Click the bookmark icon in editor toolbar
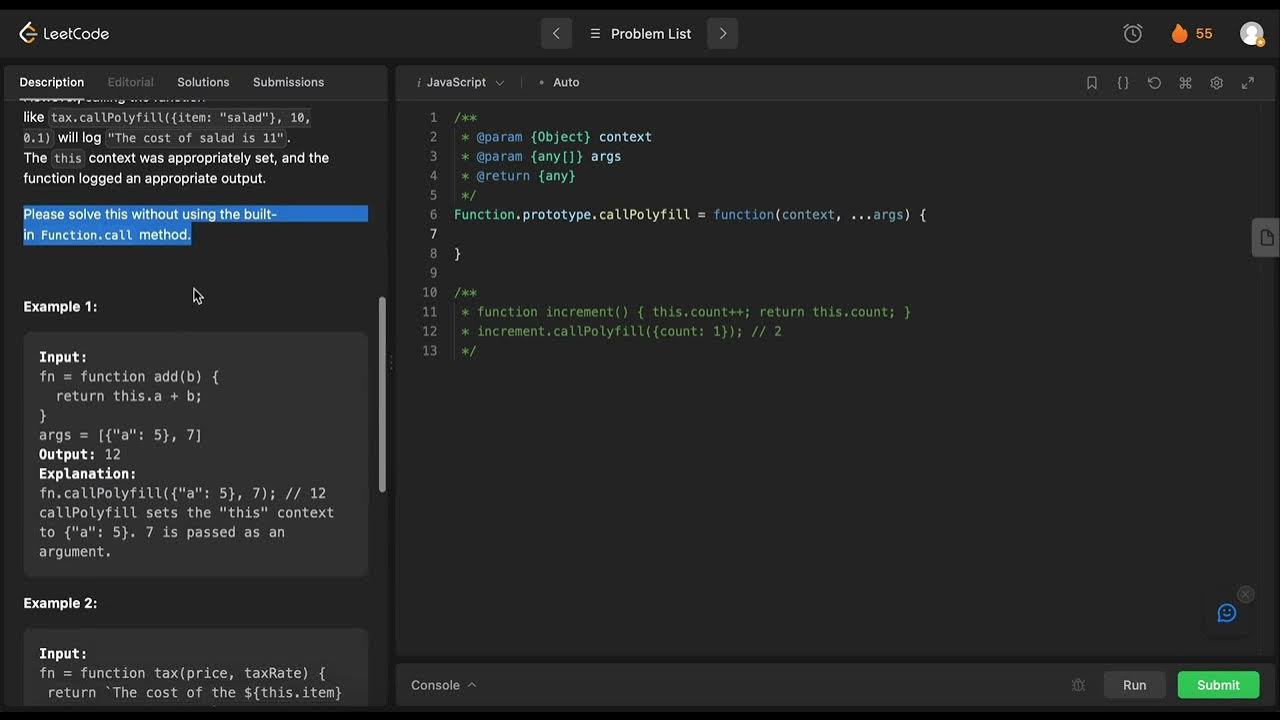This screenshot has height=720, width=1280. click(1092, 83)
